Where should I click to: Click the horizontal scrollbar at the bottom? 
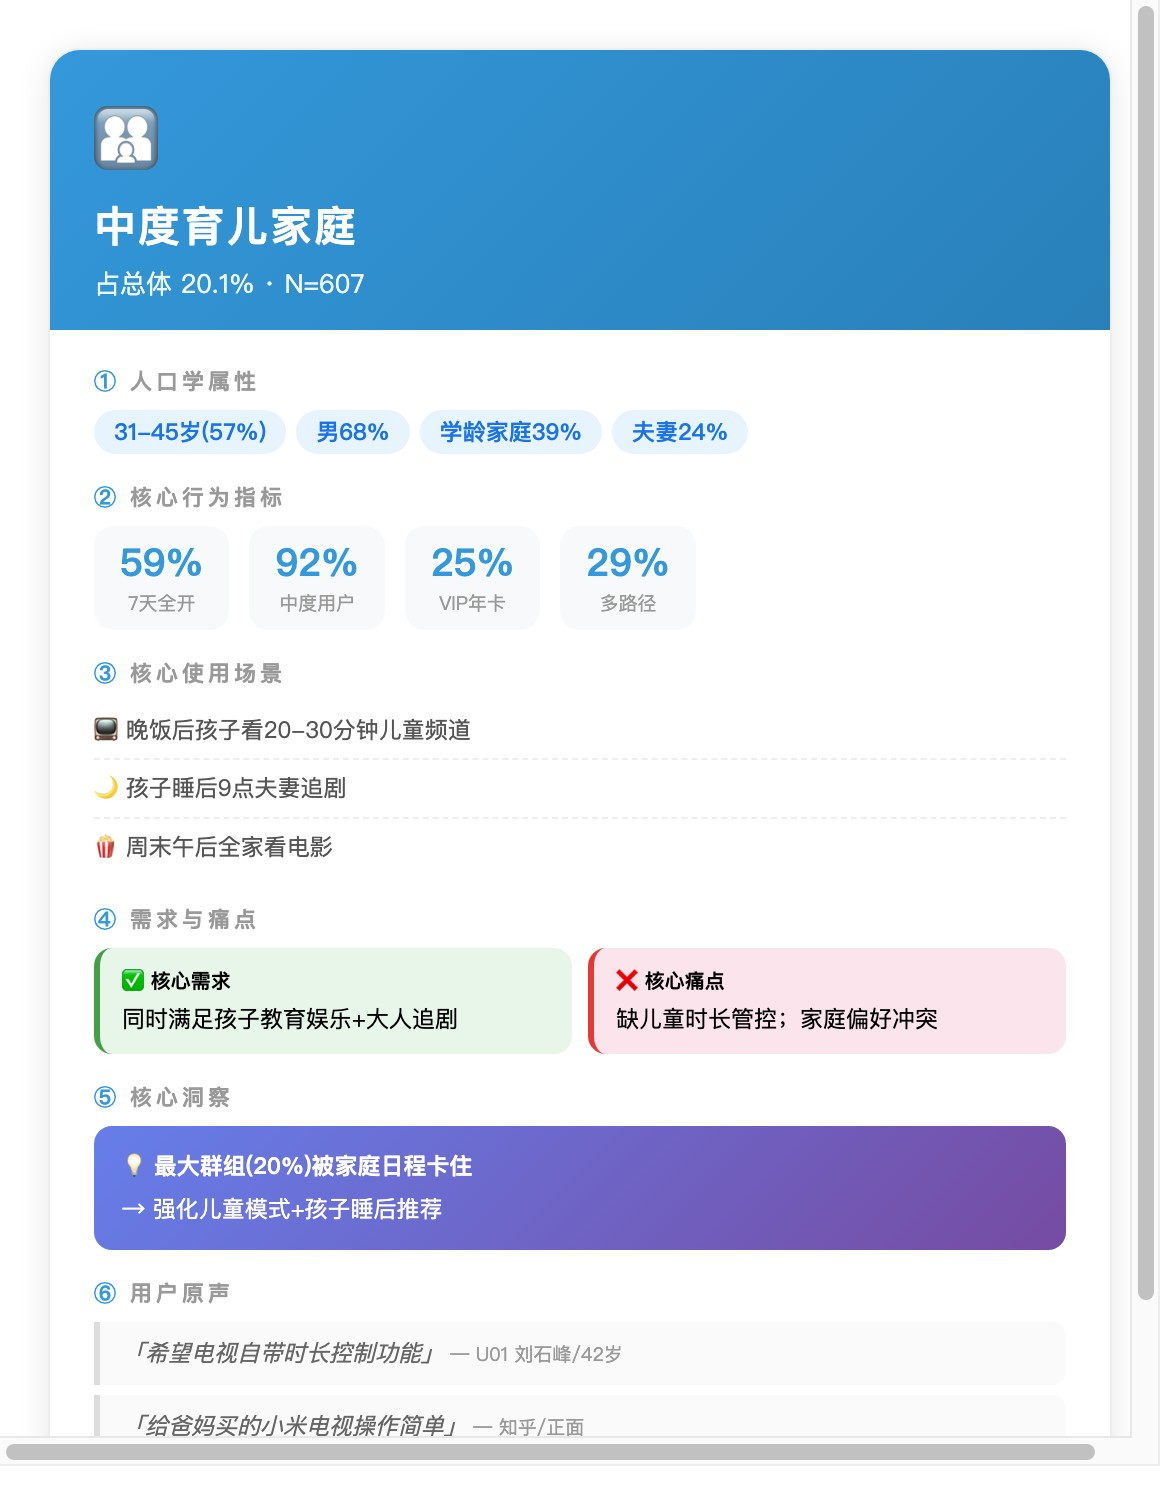[x=550, y=1452]
